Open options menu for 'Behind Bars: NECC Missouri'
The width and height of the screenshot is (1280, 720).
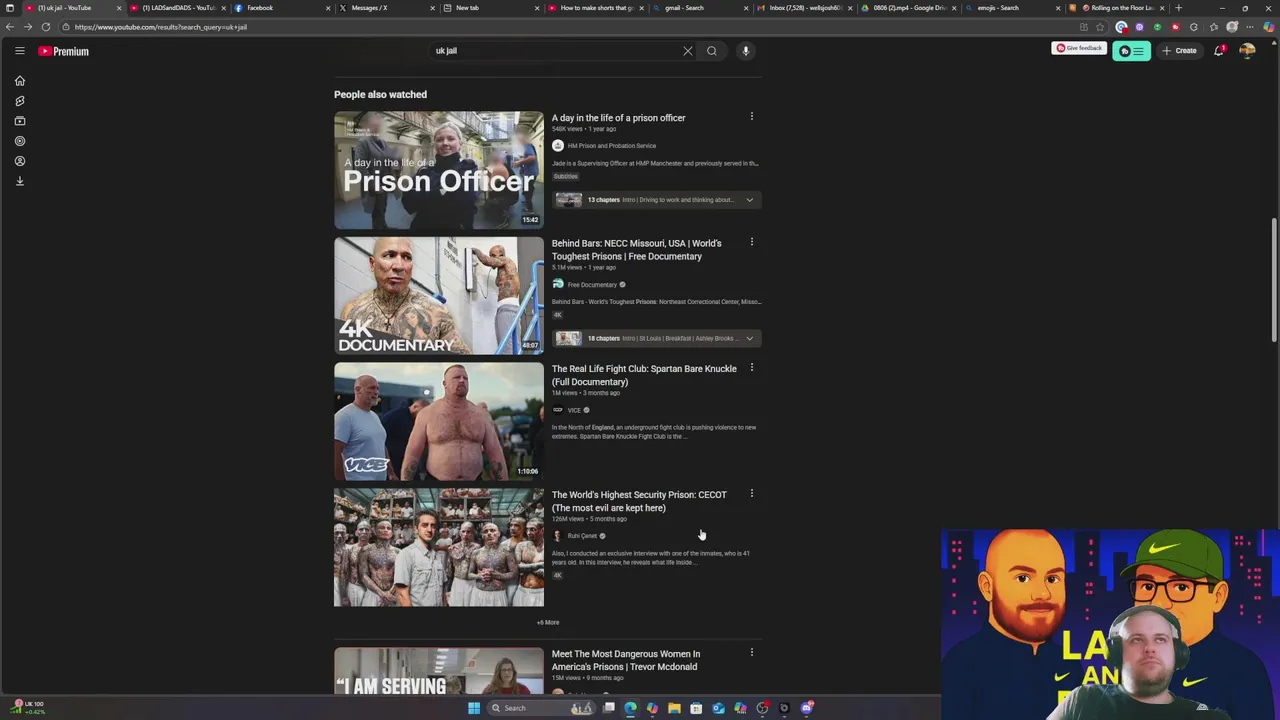tap(752, 242)
